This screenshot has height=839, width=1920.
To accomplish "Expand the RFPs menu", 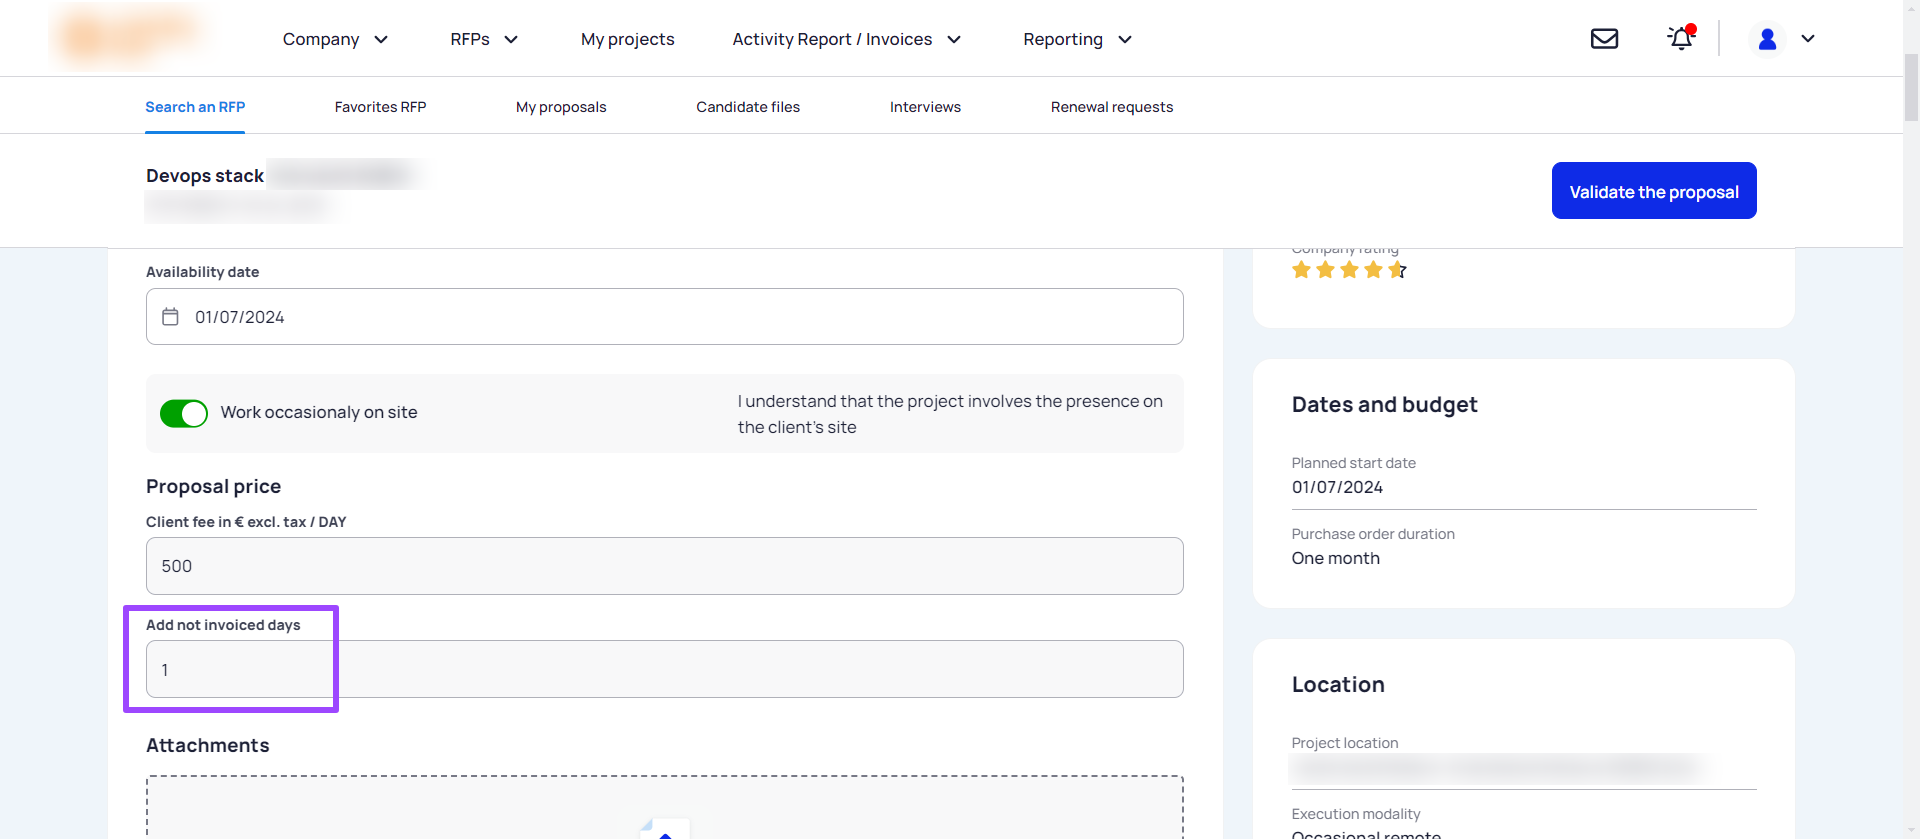I will [484, 39].
